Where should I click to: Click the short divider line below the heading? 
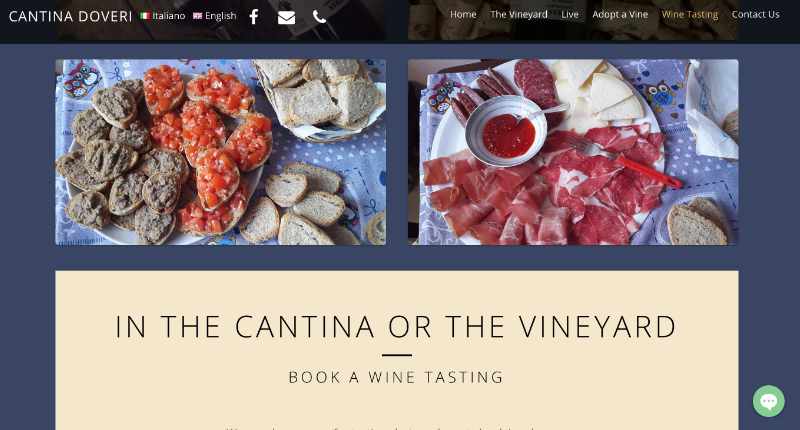(x=396, y=355)
